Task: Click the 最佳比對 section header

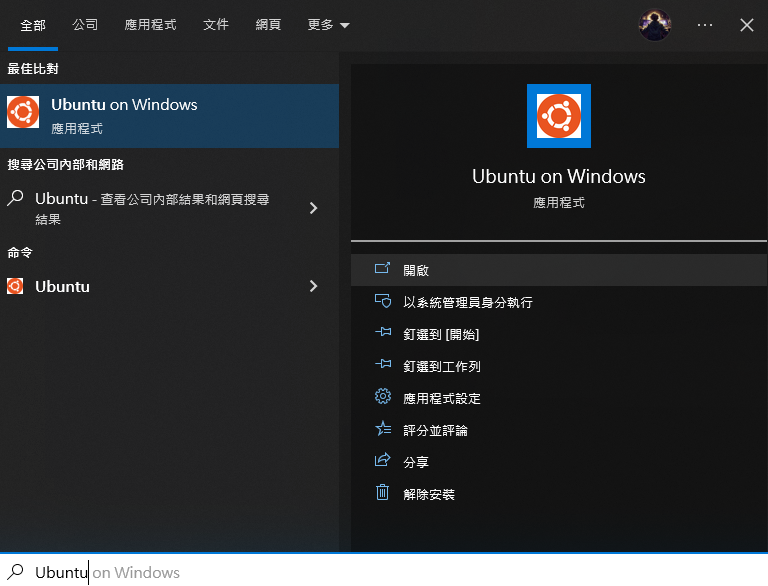Action: point(33,69)
